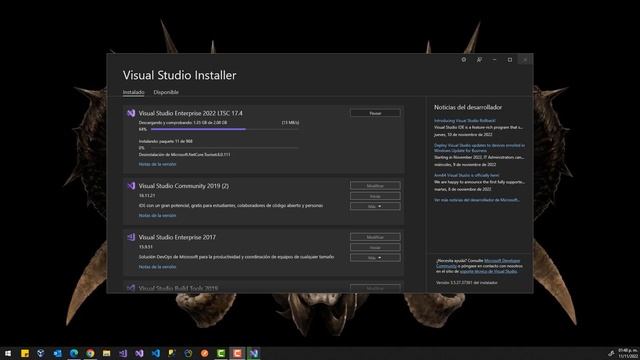
Task: Click Iniciar for Visual Studio Enterprise 2017
Action: click(x=375, y=247)
